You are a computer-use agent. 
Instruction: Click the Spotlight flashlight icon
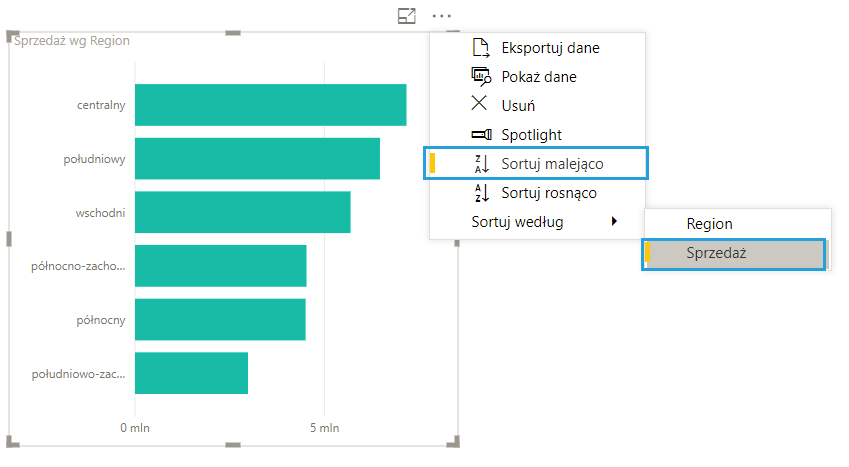tap(480, 134)
